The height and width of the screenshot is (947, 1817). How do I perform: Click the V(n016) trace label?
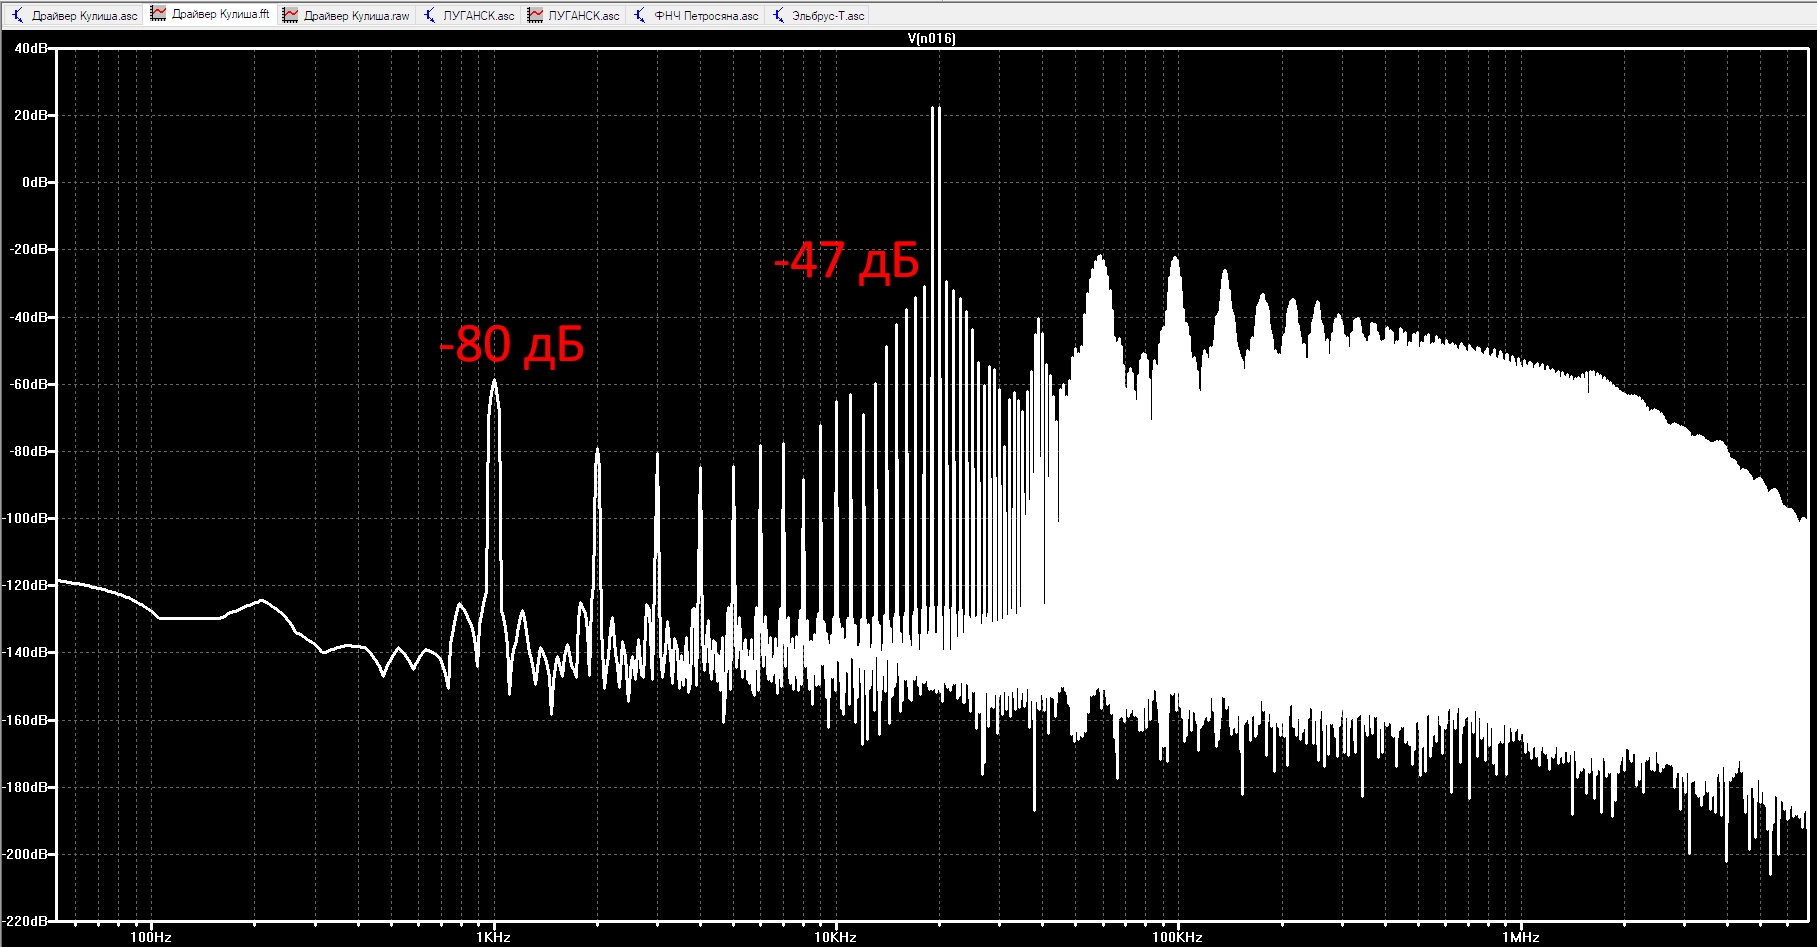[931, 39]
